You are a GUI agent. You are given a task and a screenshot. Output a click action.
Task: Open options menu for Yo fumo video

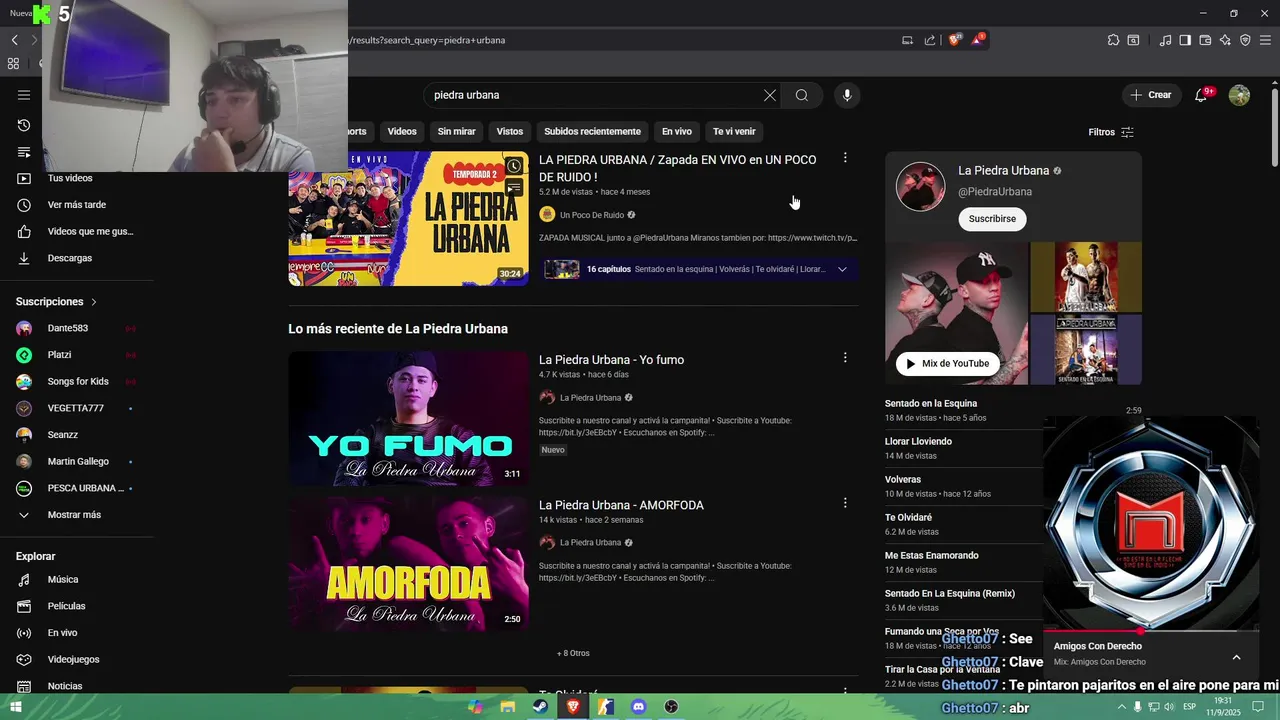845,358
